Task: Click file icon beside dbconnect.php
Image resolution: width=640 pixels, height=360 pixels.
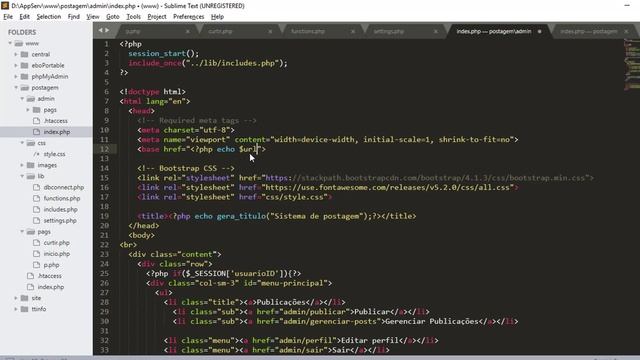Action: [37, 187]
